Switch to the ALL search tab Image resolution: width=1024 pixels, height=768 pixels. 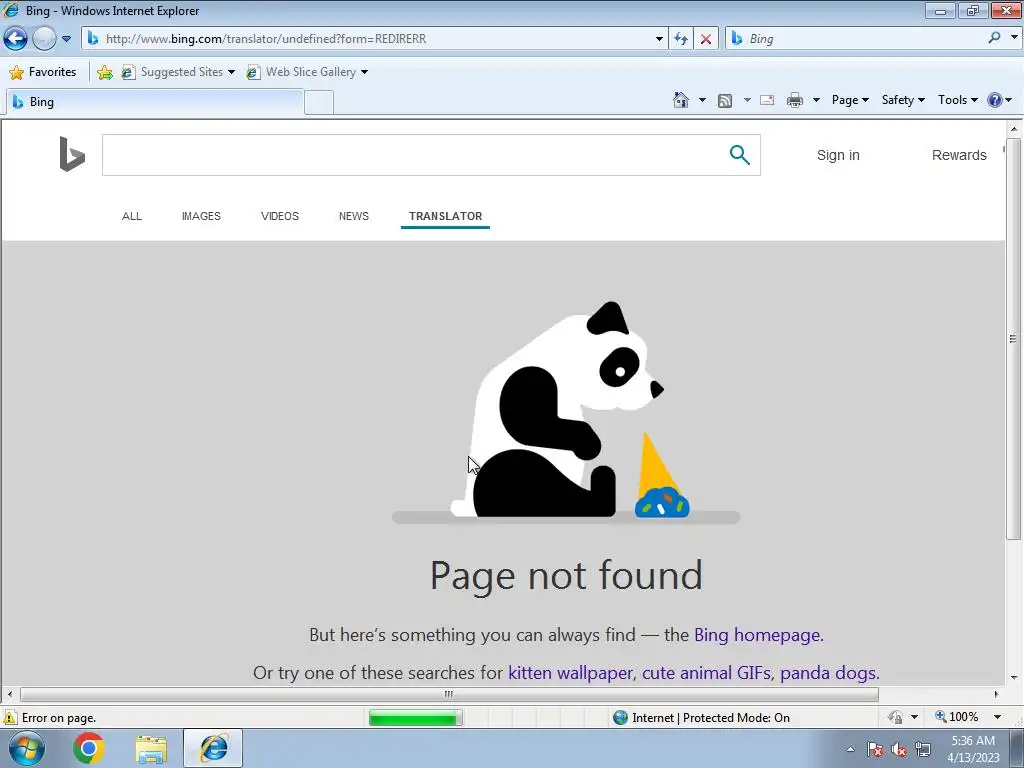tap(132, 216)
